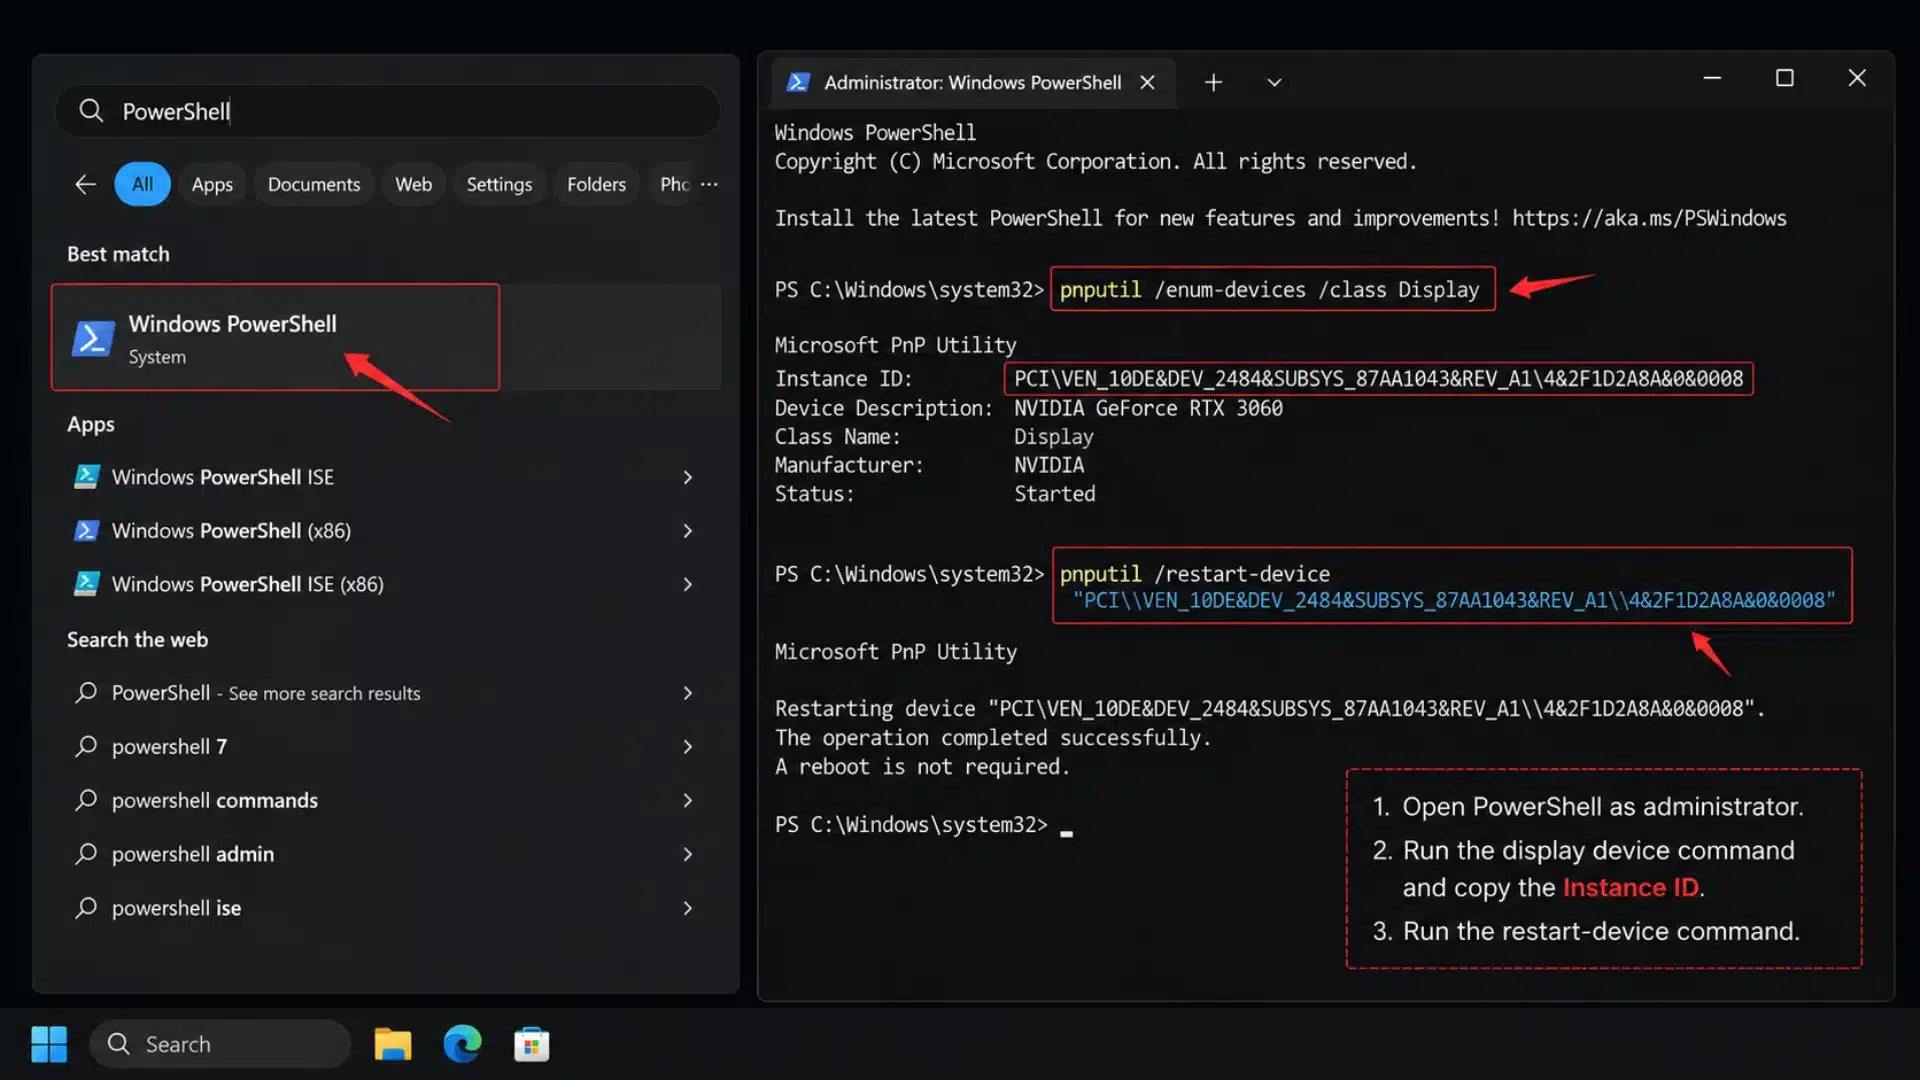Expand 'powershell ise' web result chevron
The width and height of the screenshot is (1920, 1080).
688,908
